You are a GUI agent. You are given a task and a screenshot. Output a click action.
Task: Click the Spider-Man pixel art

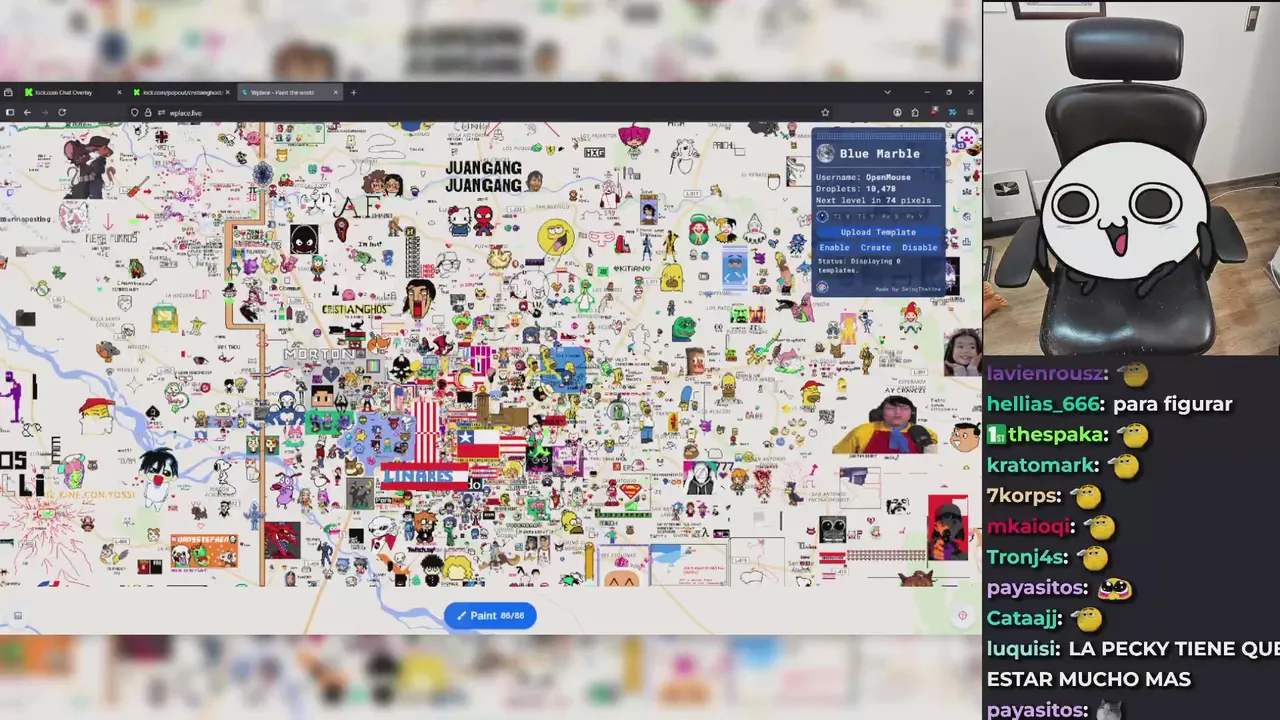pos(483,220)
